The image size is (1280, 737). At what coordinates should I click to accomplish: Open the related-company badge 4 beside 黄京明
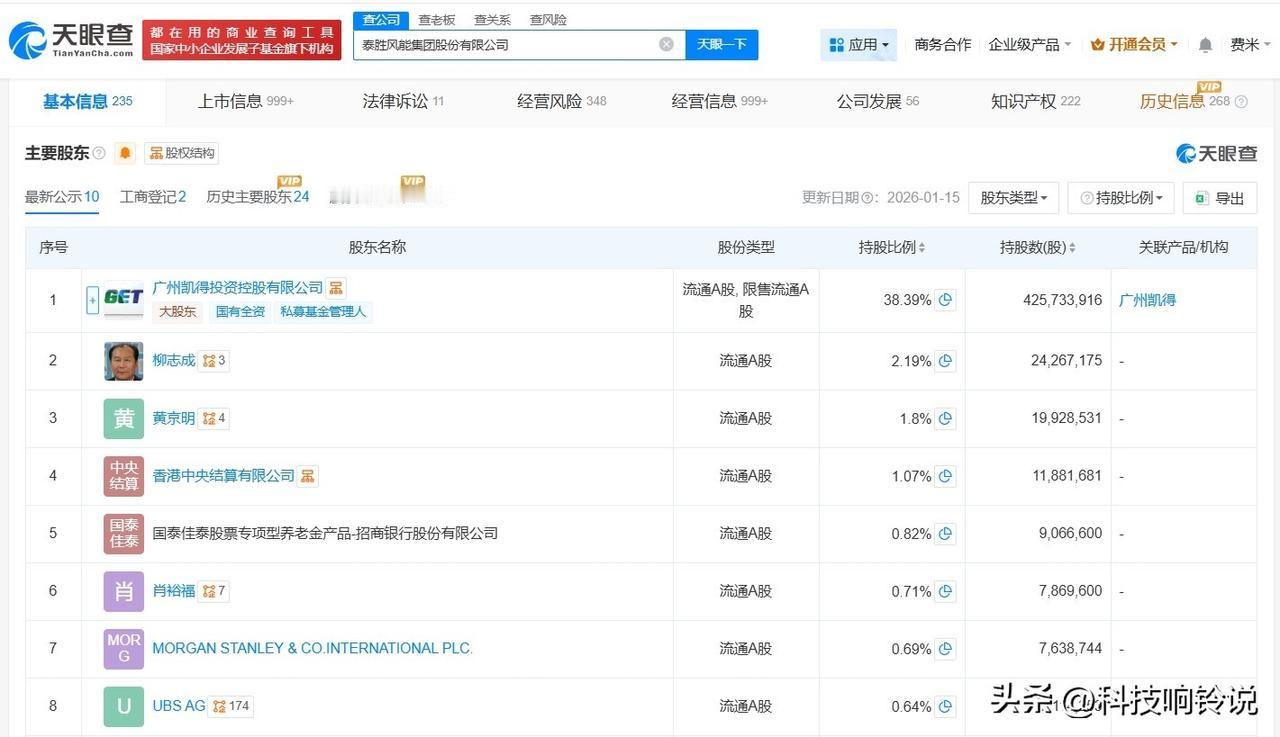[x=214, y=419]
